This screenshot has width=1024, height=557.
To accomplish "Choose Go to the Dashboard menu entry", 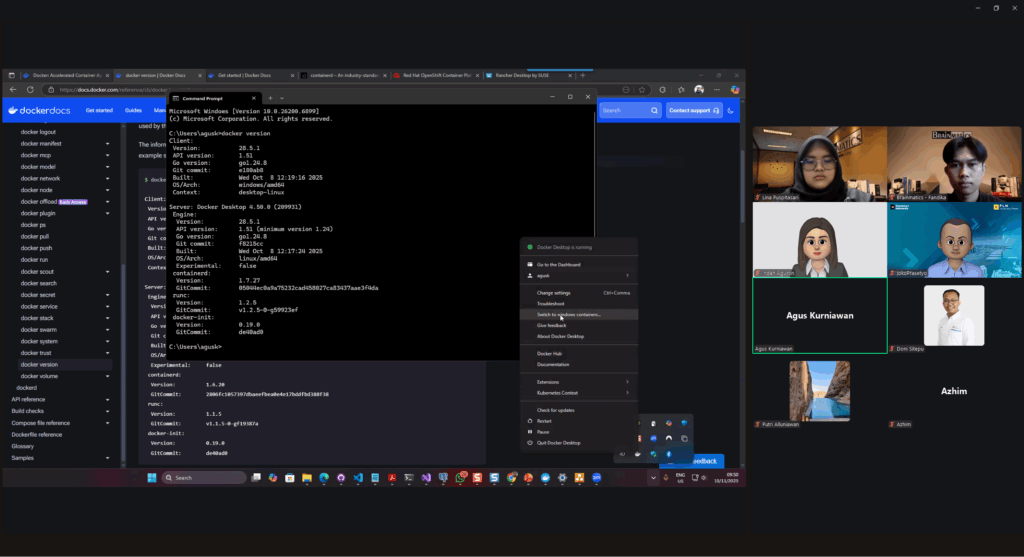I will pos(558,264).
